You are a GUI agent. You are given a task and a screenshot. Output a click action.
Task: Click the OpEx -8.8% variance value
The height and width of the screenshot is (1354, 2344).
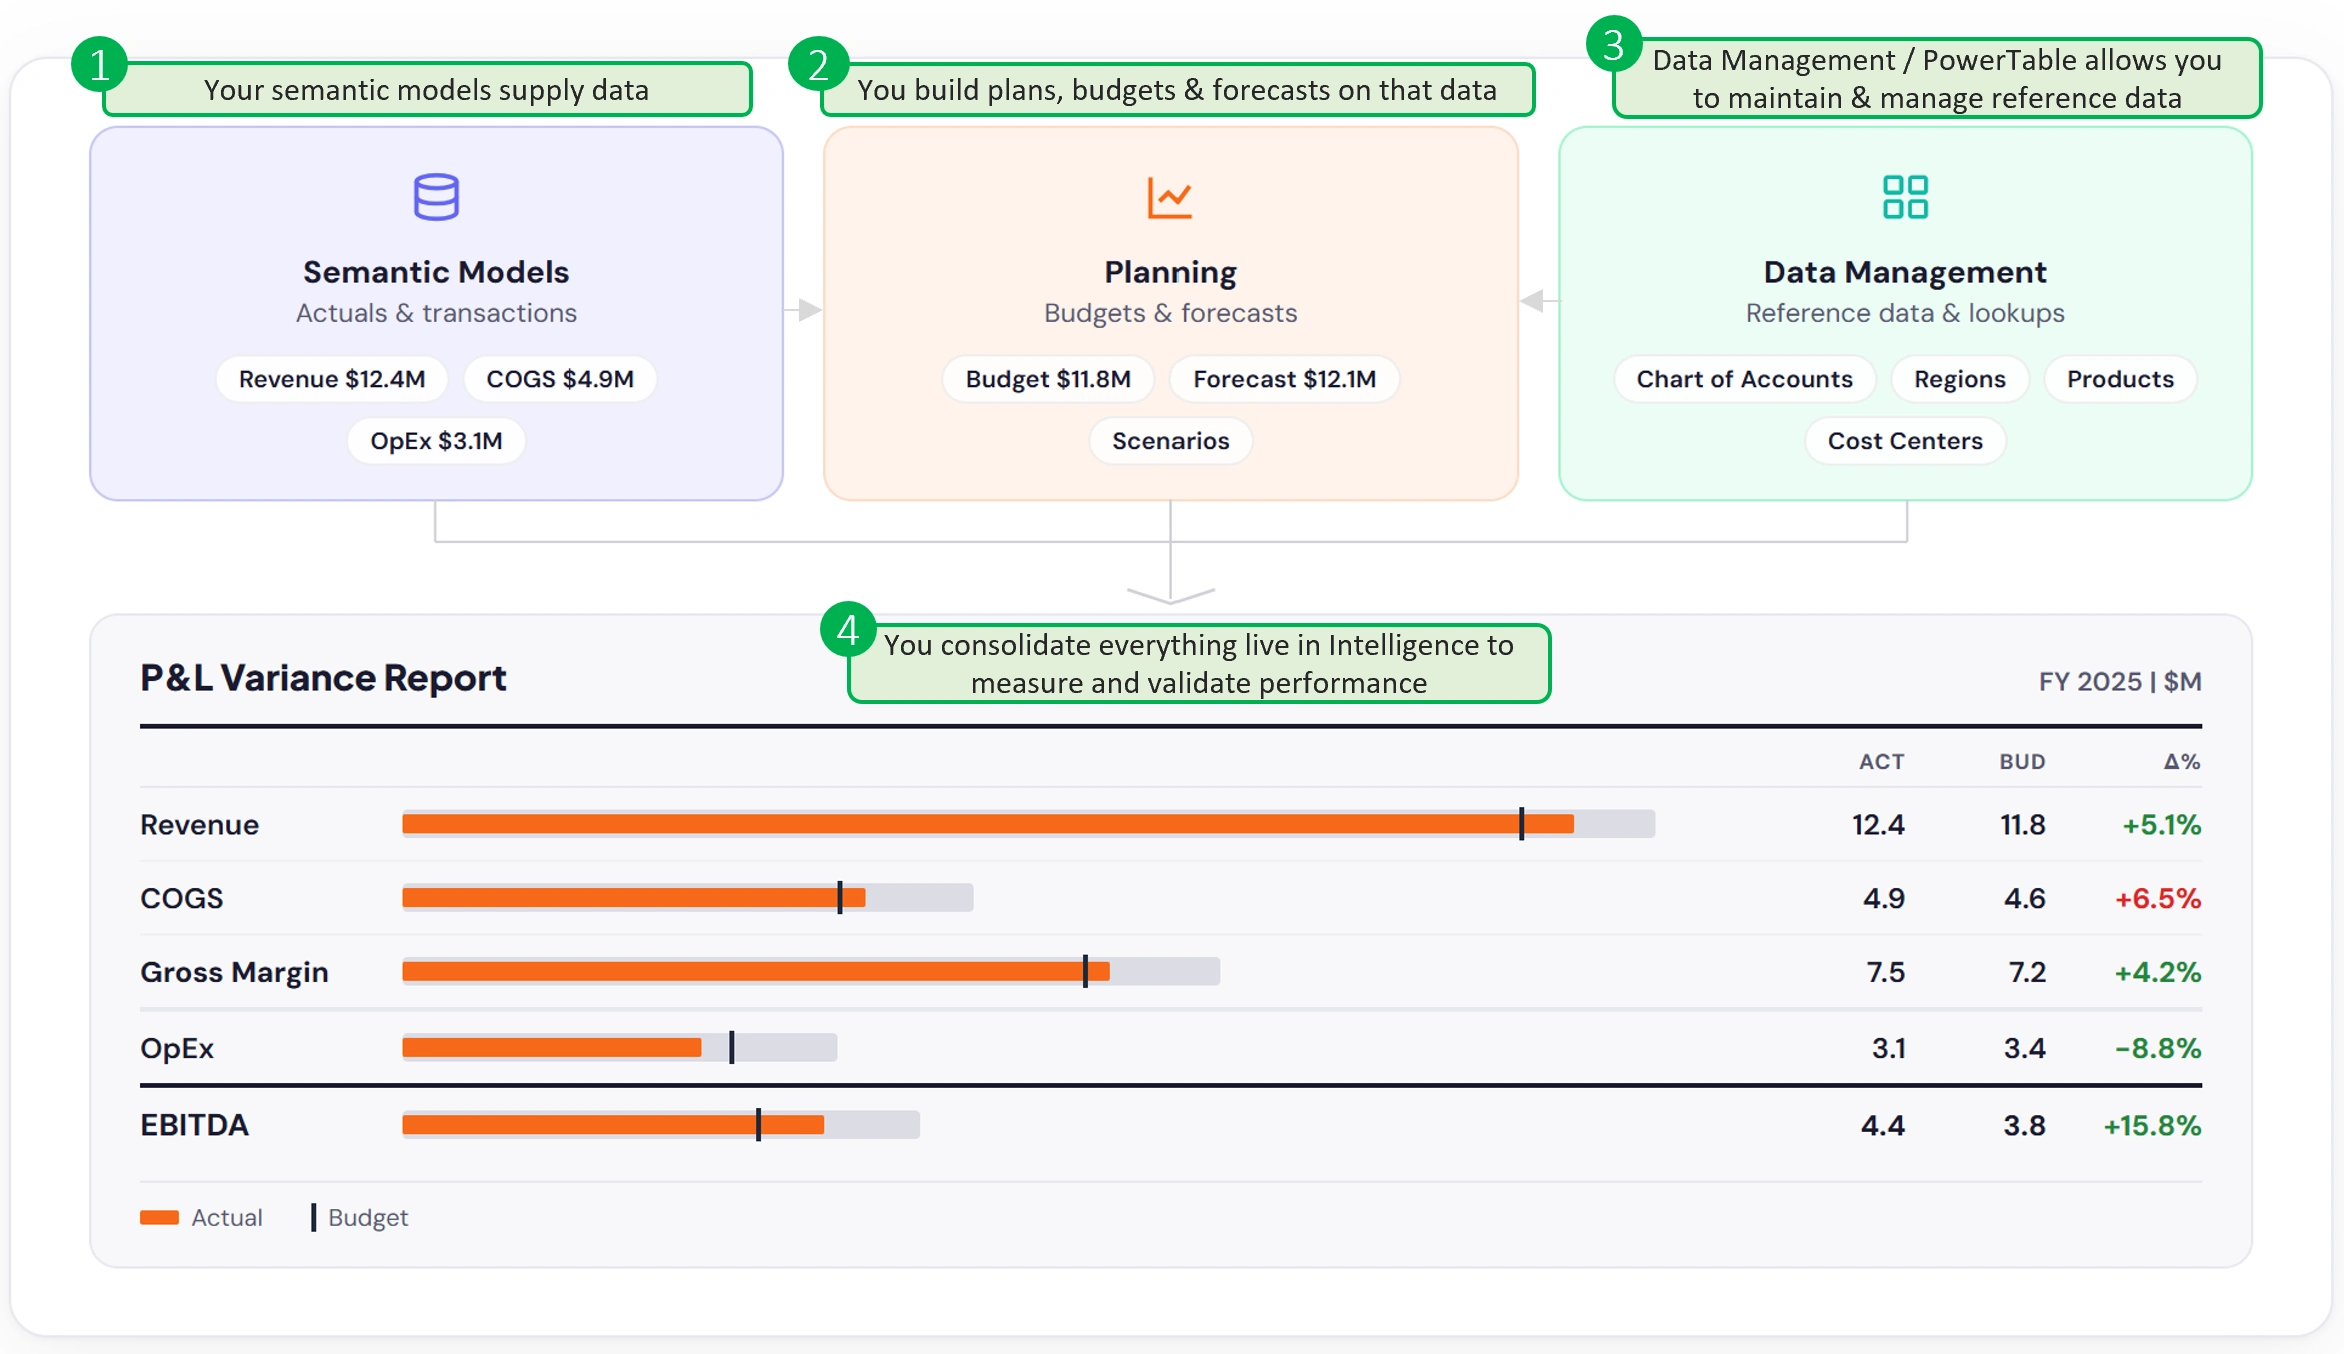pyautogui.click(x=2157, y=1048)
